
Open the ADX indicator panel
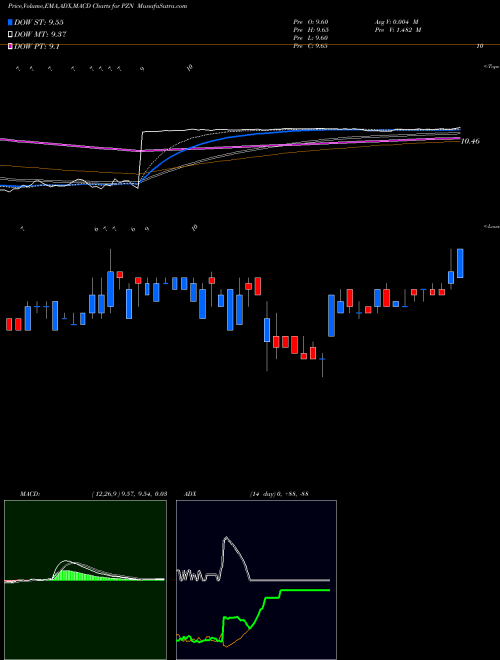pos(256,580)
